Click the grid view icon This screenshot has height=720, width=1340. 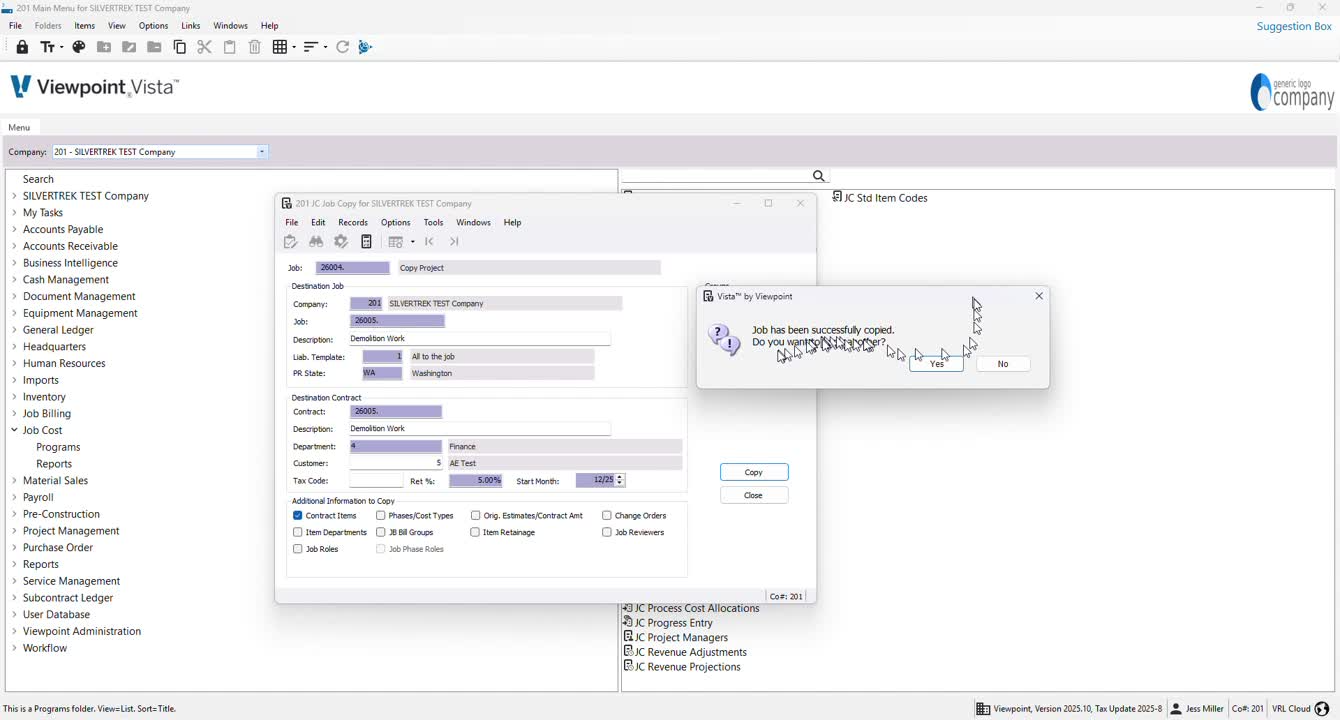280,47
